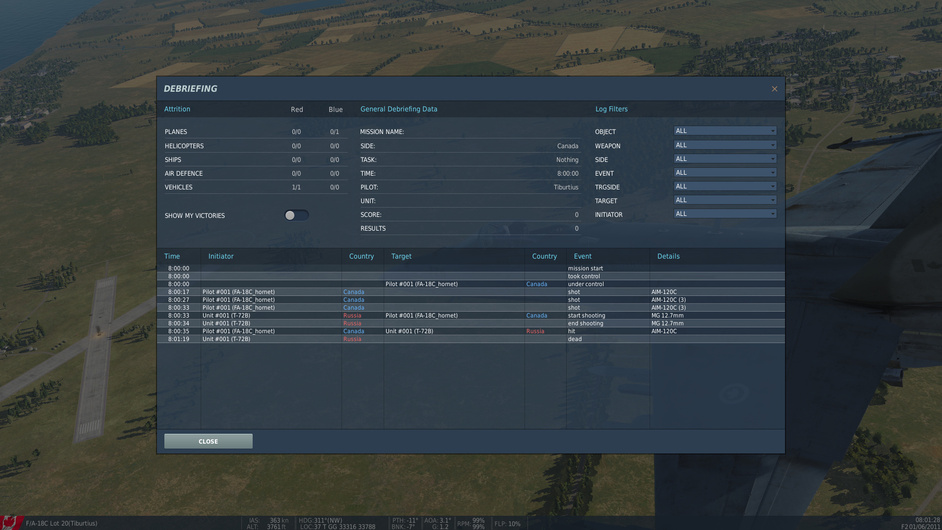
Task: Open the INITIATOR filter dropdown
Action: click(x=725, y=214)
